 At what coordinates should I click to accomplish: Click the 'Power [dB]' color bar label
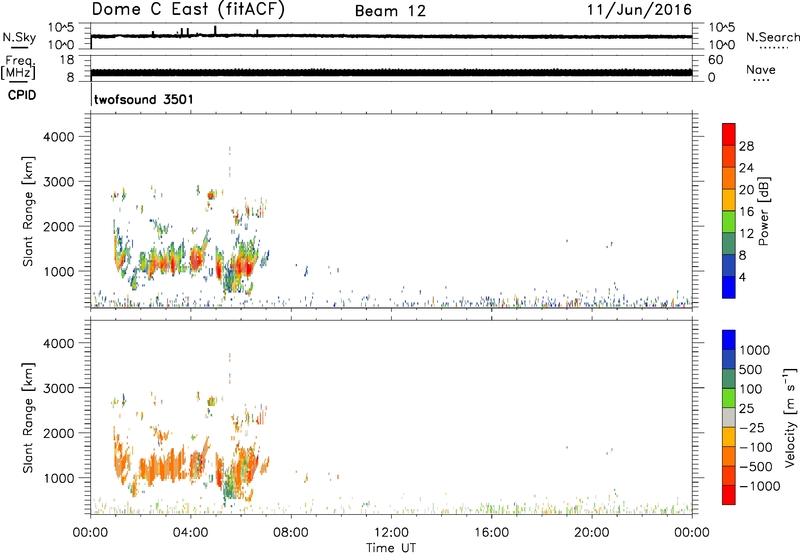pos(764,211)
